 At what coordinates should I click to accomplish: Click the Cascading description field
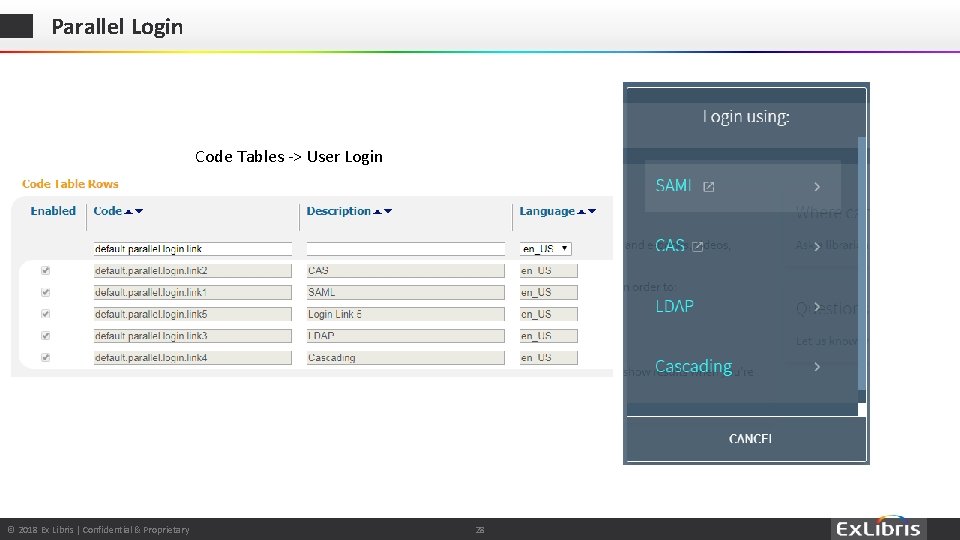[406, 358]
